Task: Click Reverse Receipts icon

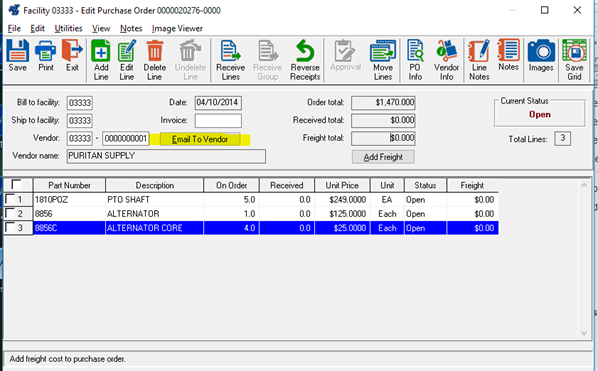Action: [x=305, y=60]
